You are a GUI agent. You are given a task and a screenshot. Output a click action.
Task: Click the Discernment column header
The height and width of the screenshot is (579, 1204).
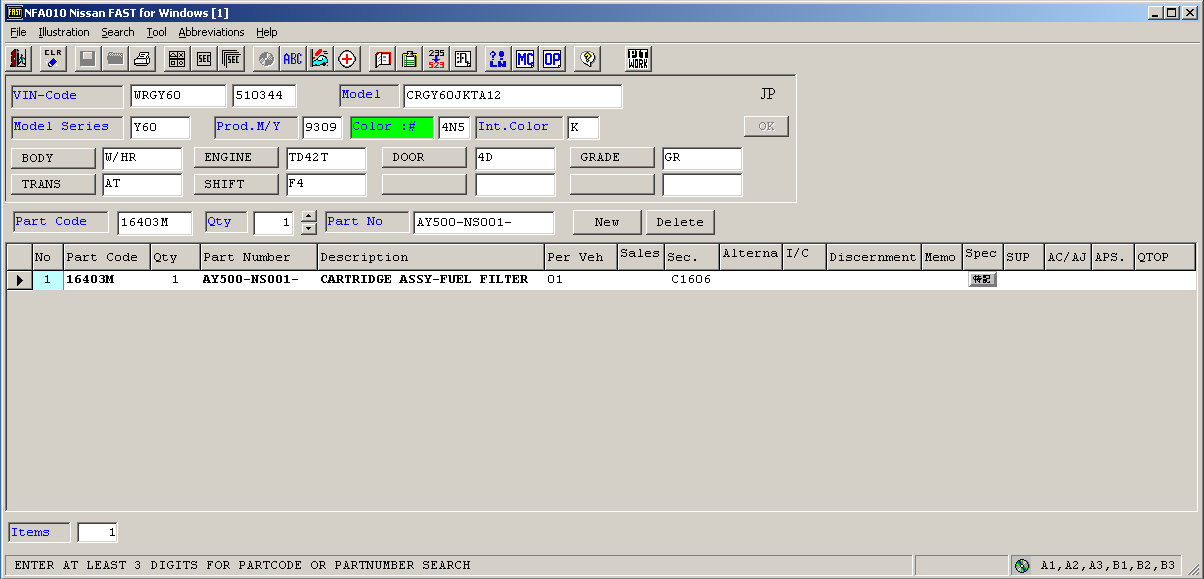tap(873, 257)
